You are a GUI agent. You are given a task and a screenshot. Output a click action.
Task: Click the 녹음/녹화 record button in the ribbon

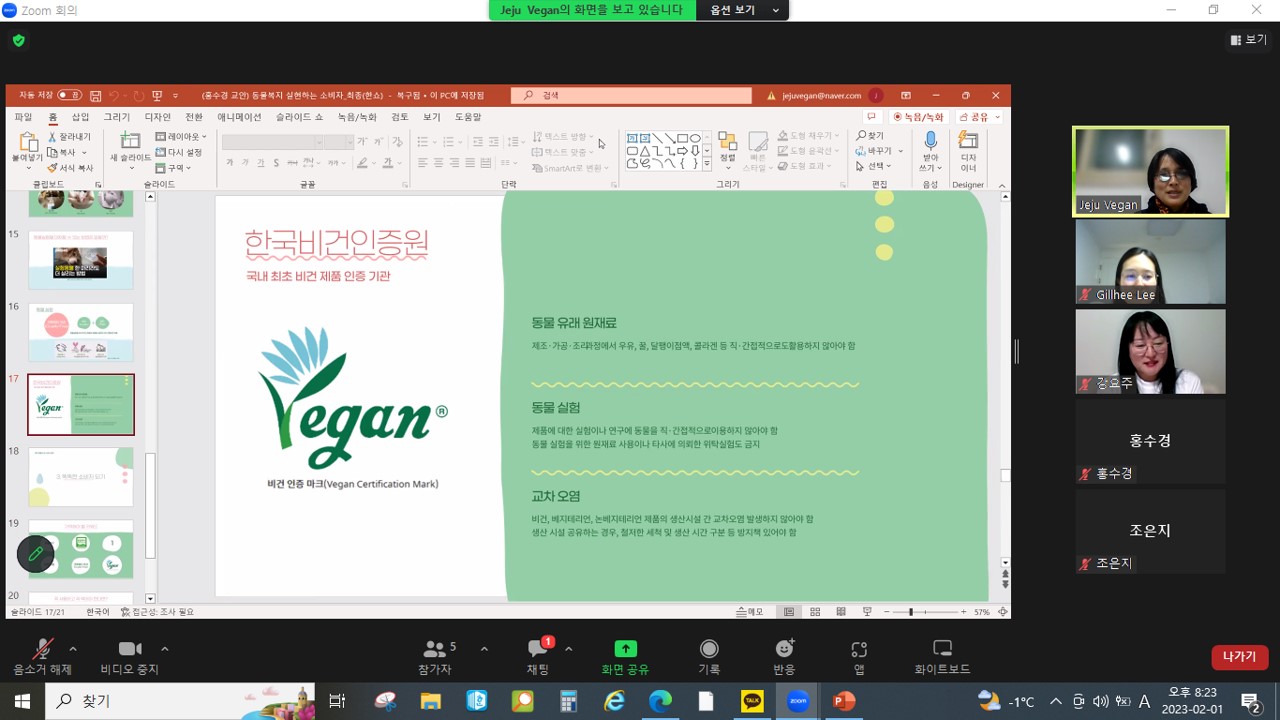point(919,117)
